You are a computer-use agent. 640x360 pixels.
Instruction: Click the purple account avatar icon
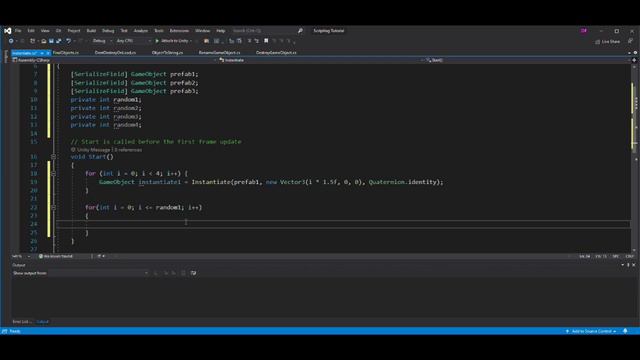(584, 31)
